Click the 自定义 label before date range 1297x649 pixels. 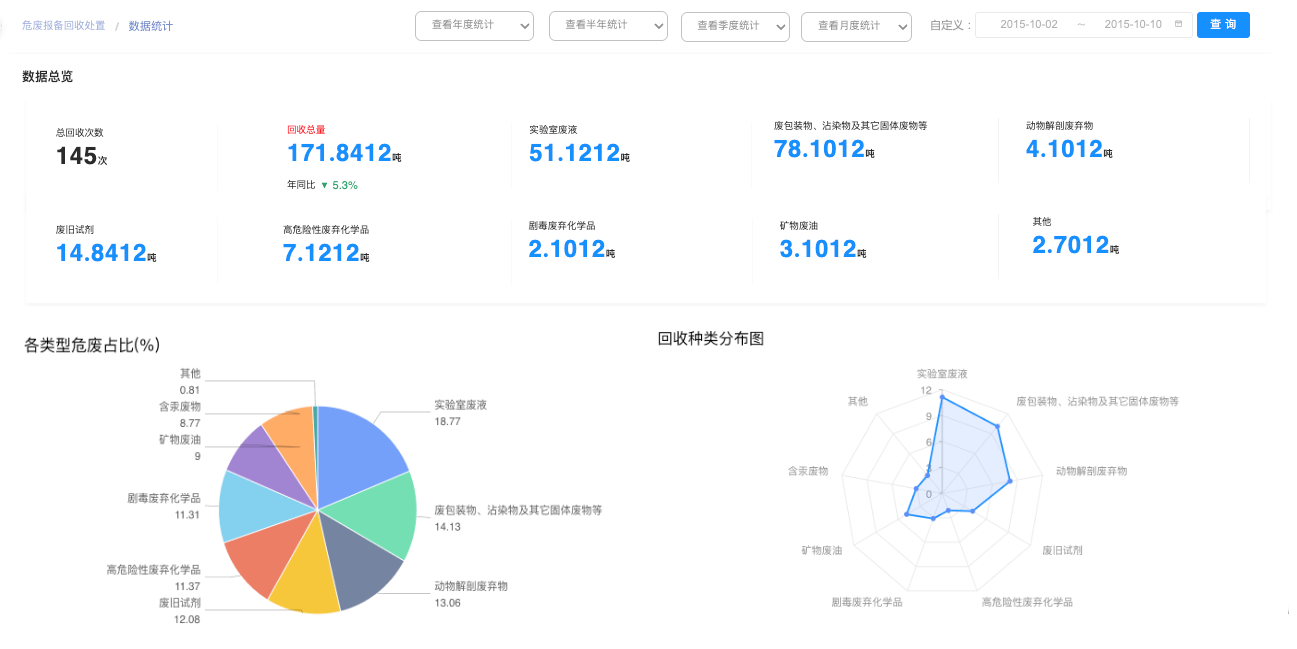coord(950,26)
